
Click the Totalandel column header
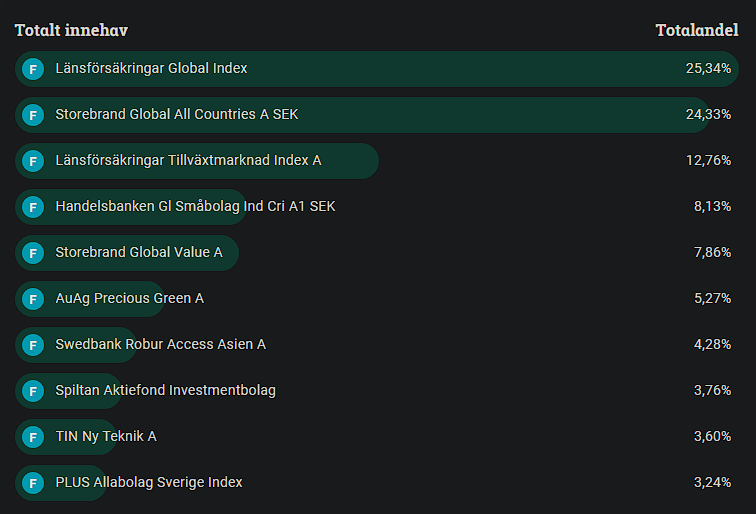click(697, 30)
